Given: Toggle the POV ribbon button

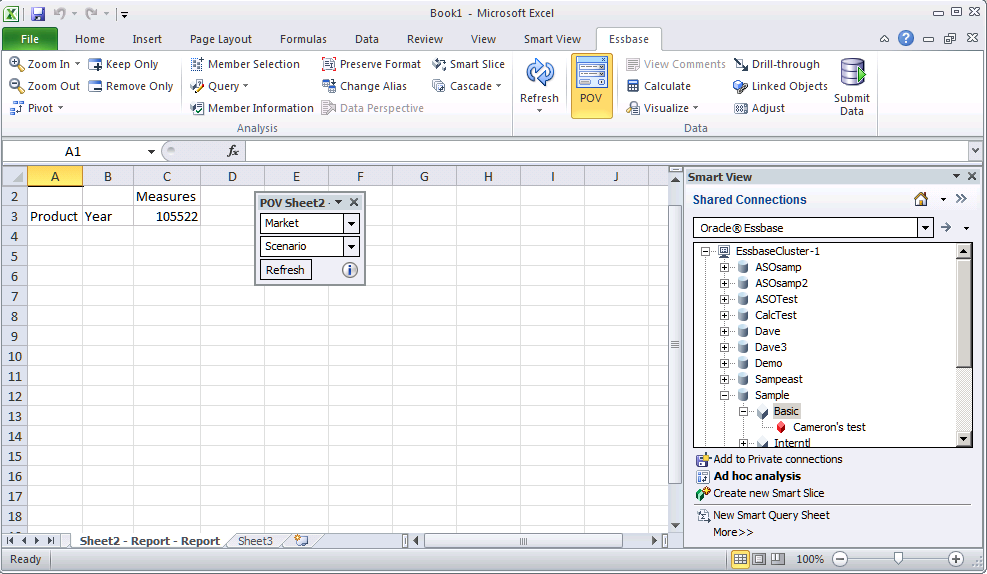Looking at the screenshot, I should 591,86.
